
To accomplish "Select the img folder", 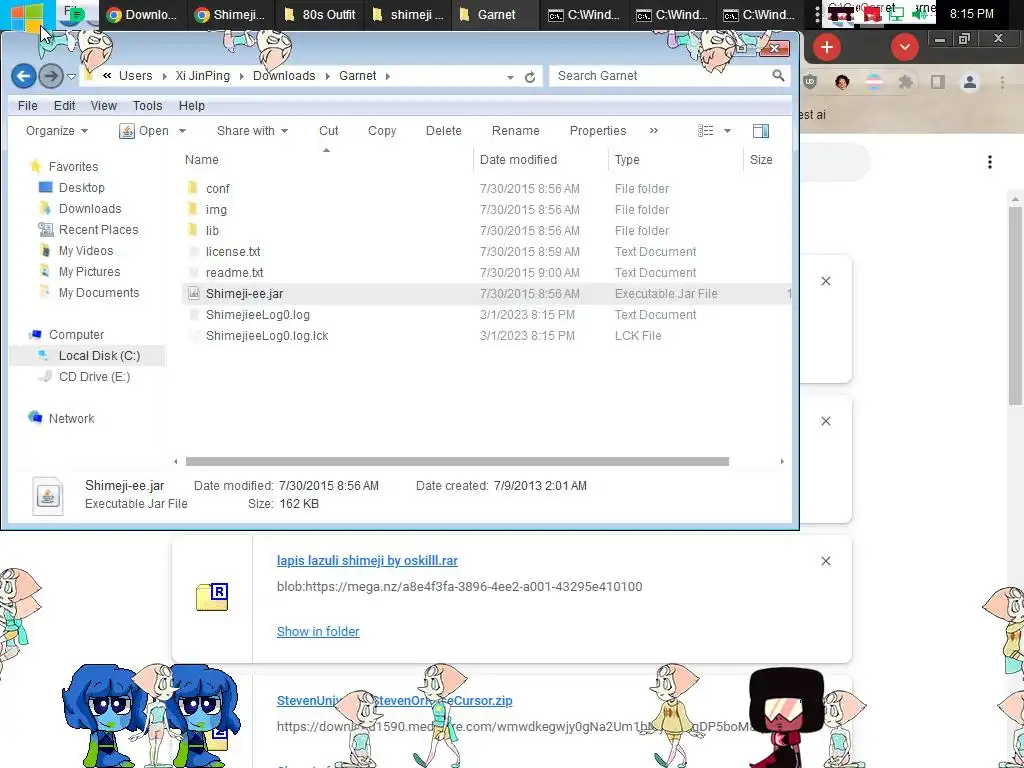I will click(x=216, y=210).
